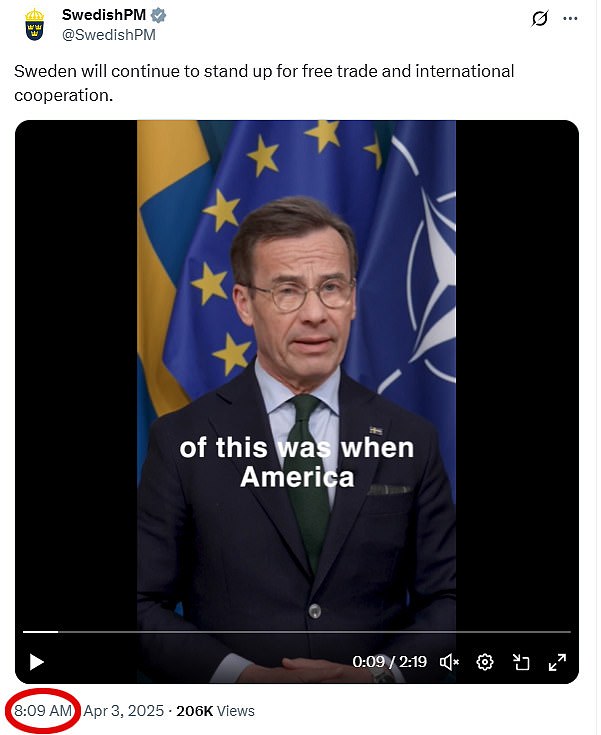Open the SwedishPM display name link

(104, 15)
